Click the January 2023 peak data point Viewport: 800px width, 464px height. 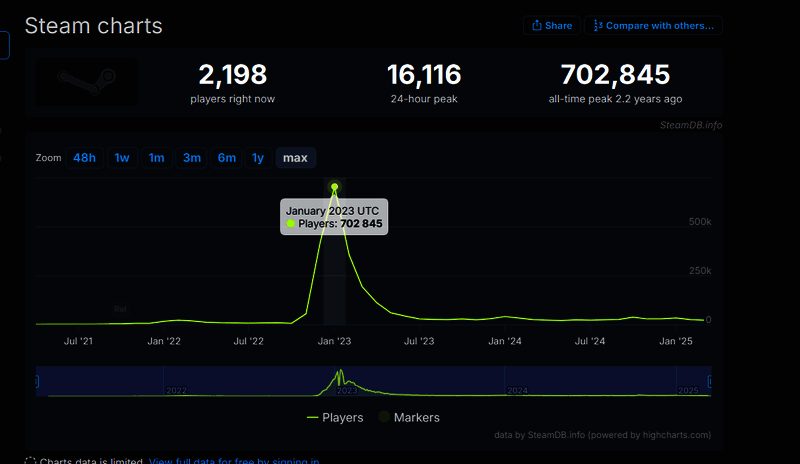point(335,187)
